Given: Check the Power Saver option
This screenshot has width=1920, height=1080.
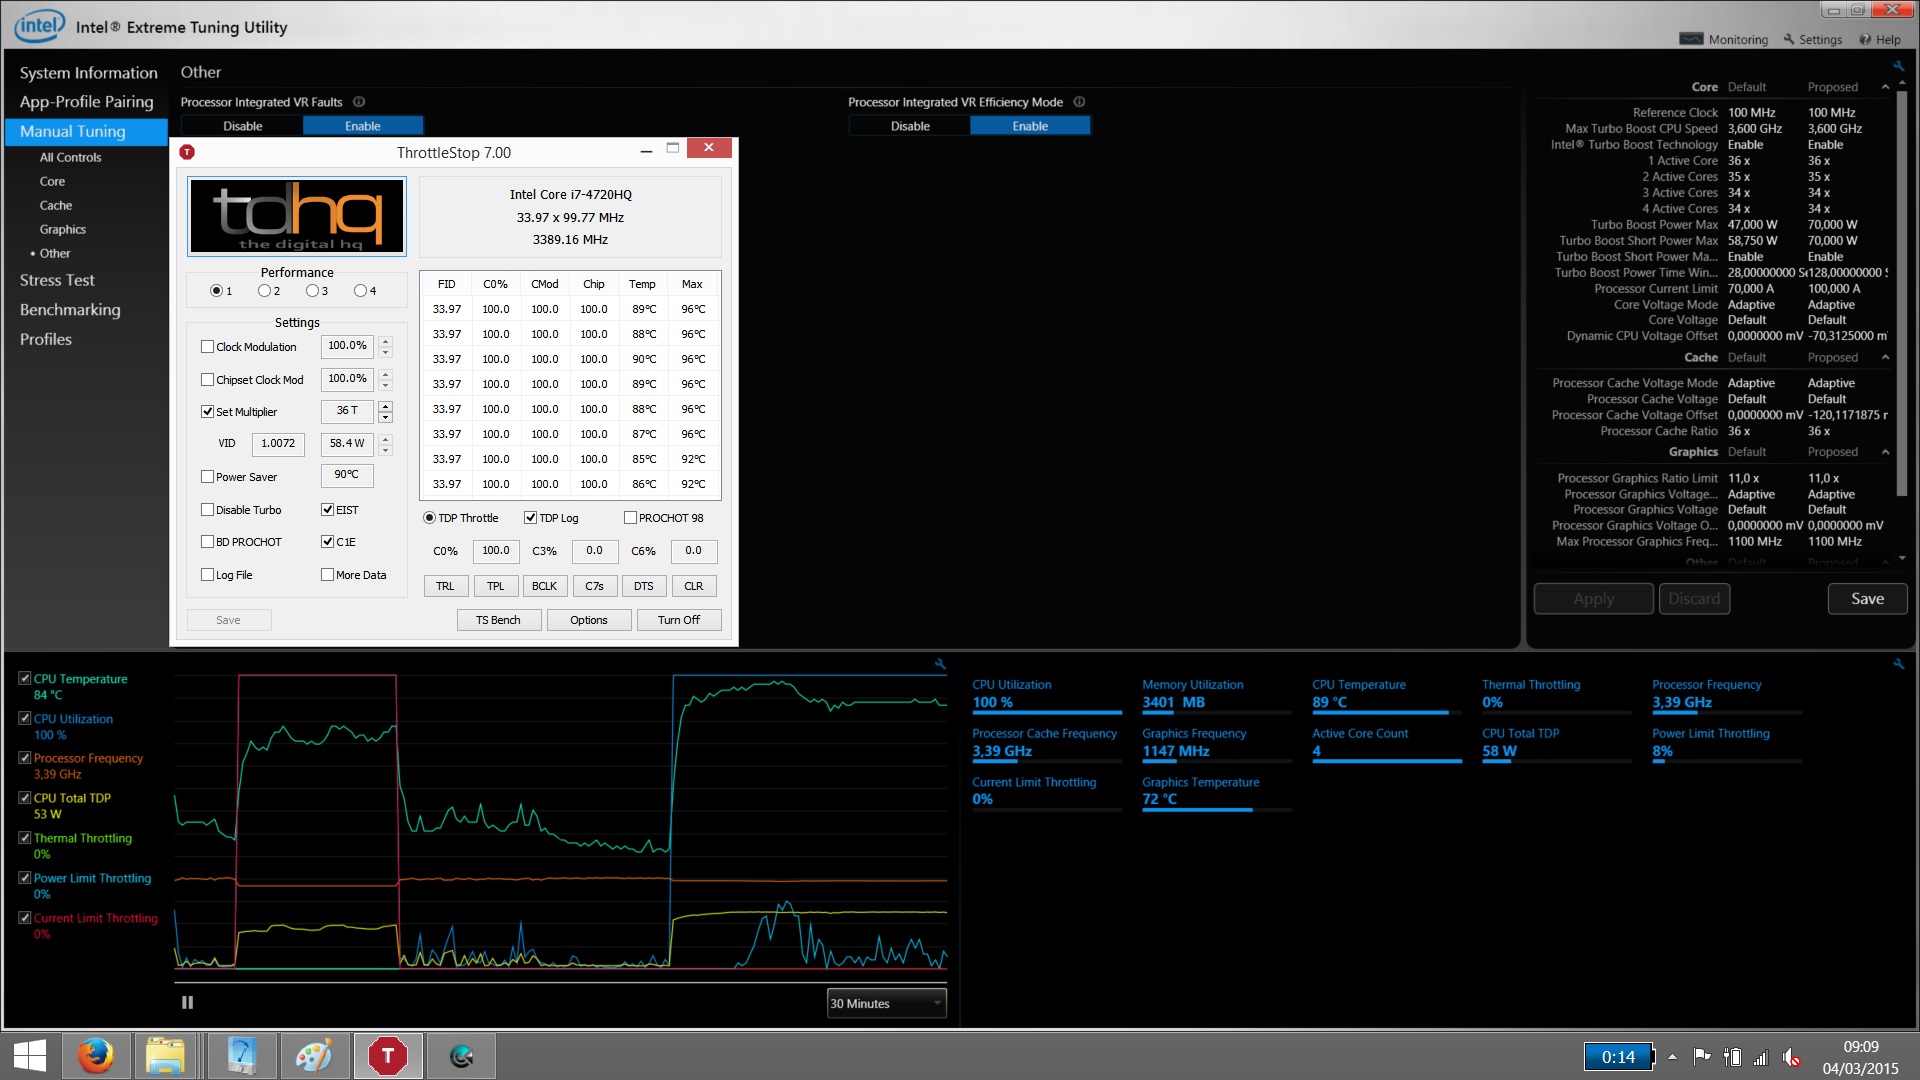Looking at the screenshot, I should (x=207, y=477).
